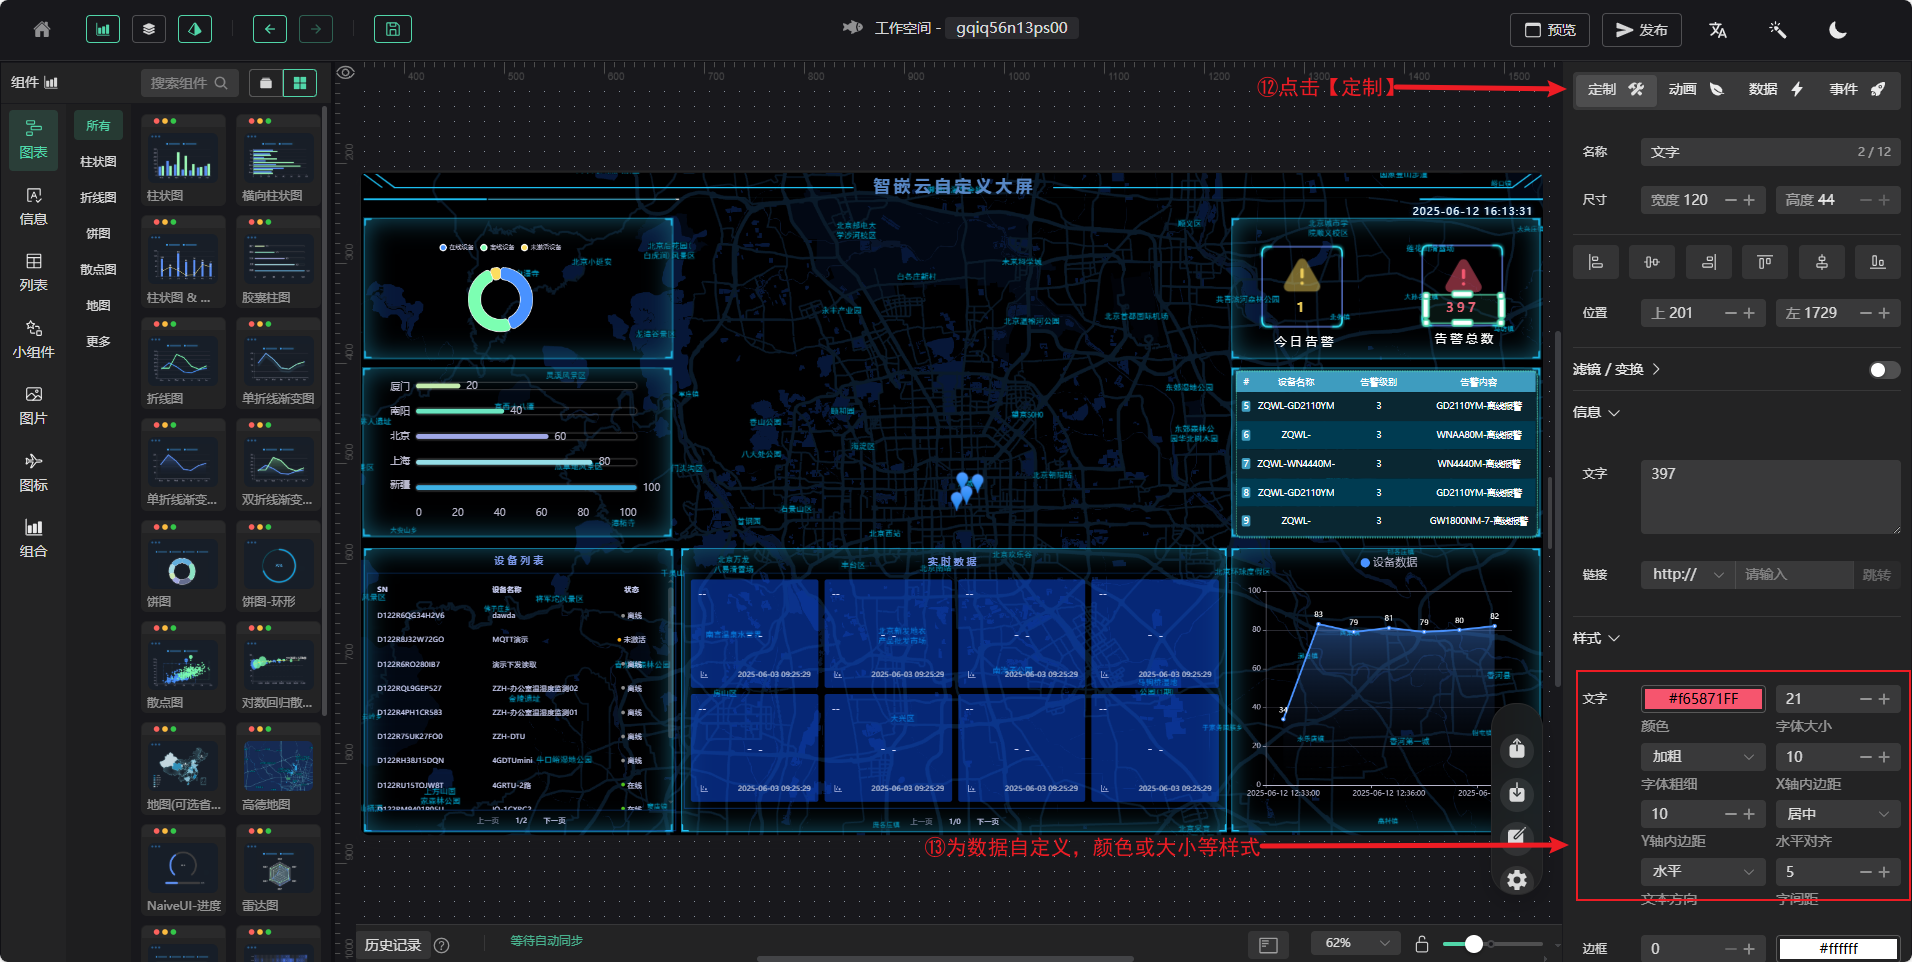Viewport: 1912px width, 962px height.
Task: Open the 数据 data tab
Action: [x=1775, y=89]
